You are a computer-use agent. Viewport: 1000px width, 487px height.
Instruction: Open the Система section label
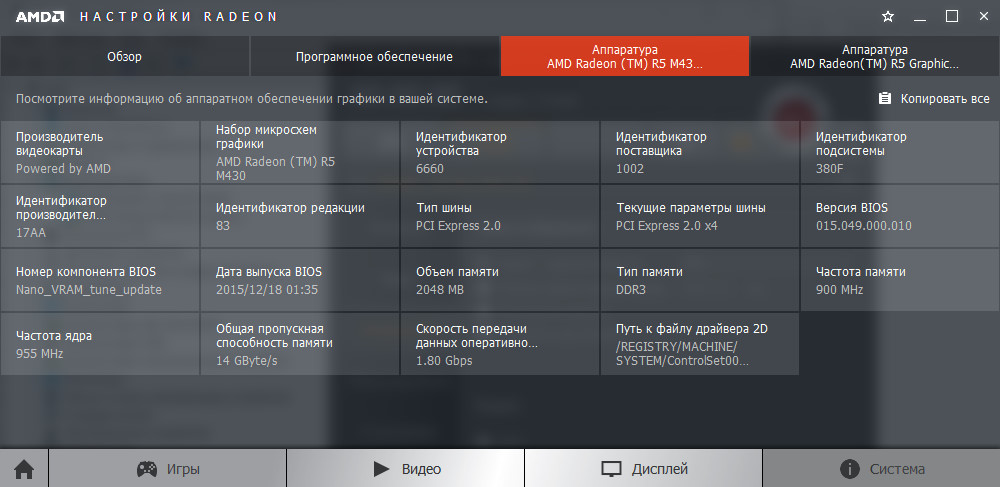(x=897, y=470)
